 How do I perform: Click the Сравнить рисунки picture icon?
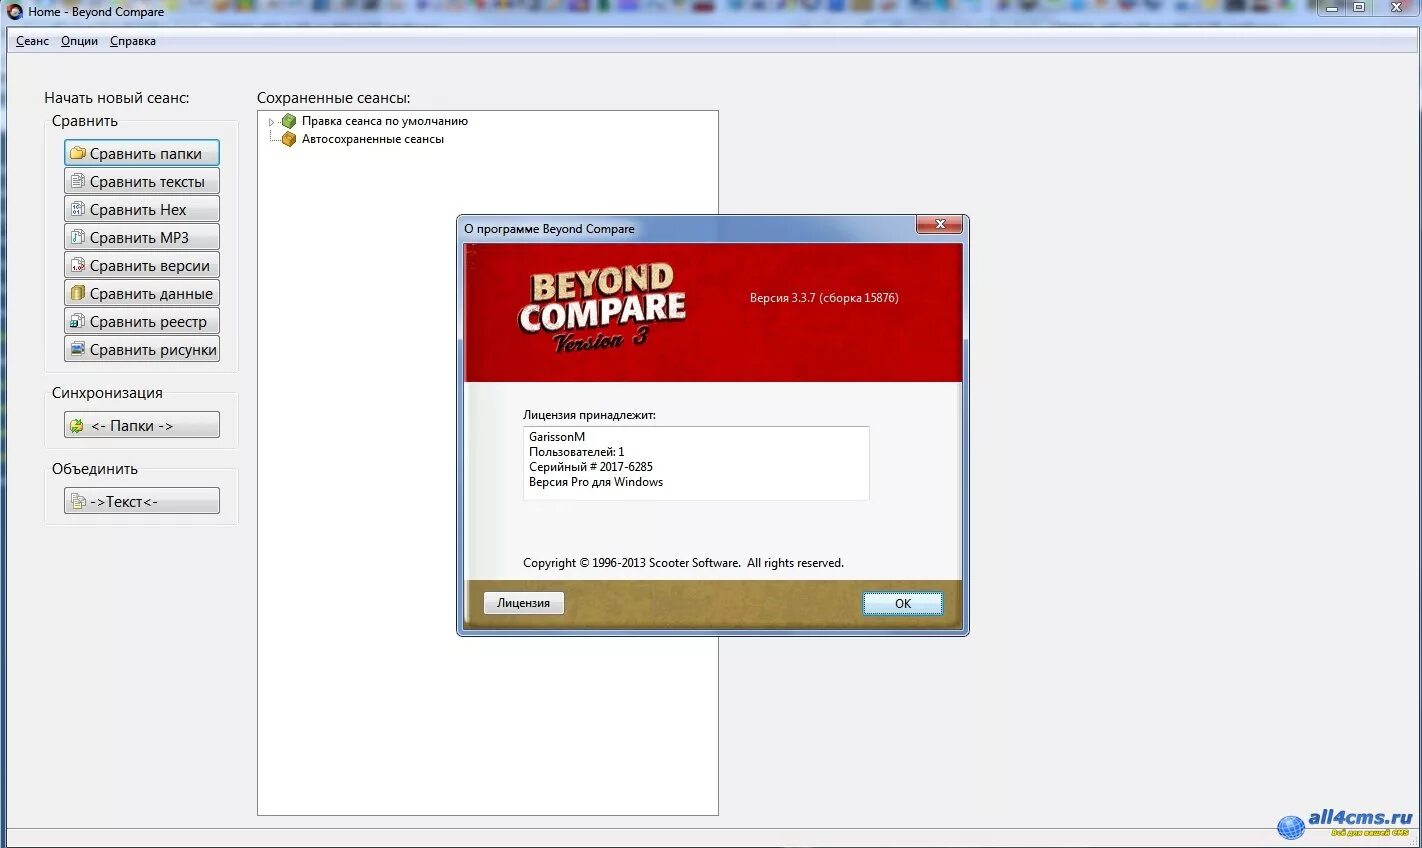click(x=77, y=349)
